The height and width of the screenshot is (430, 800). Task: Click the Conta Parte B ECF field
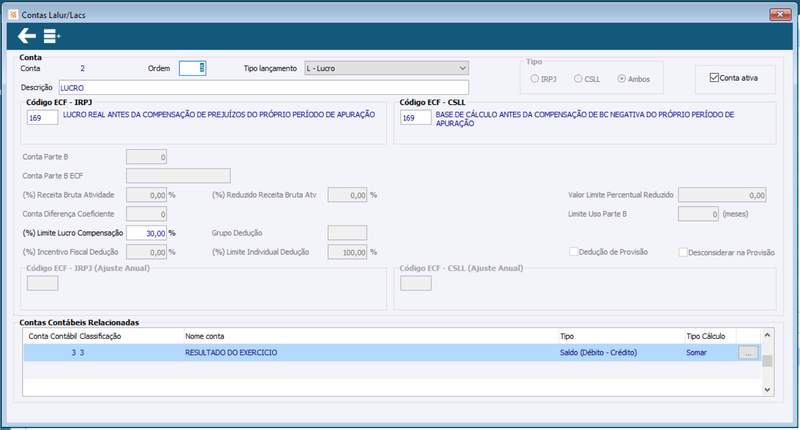179,176
